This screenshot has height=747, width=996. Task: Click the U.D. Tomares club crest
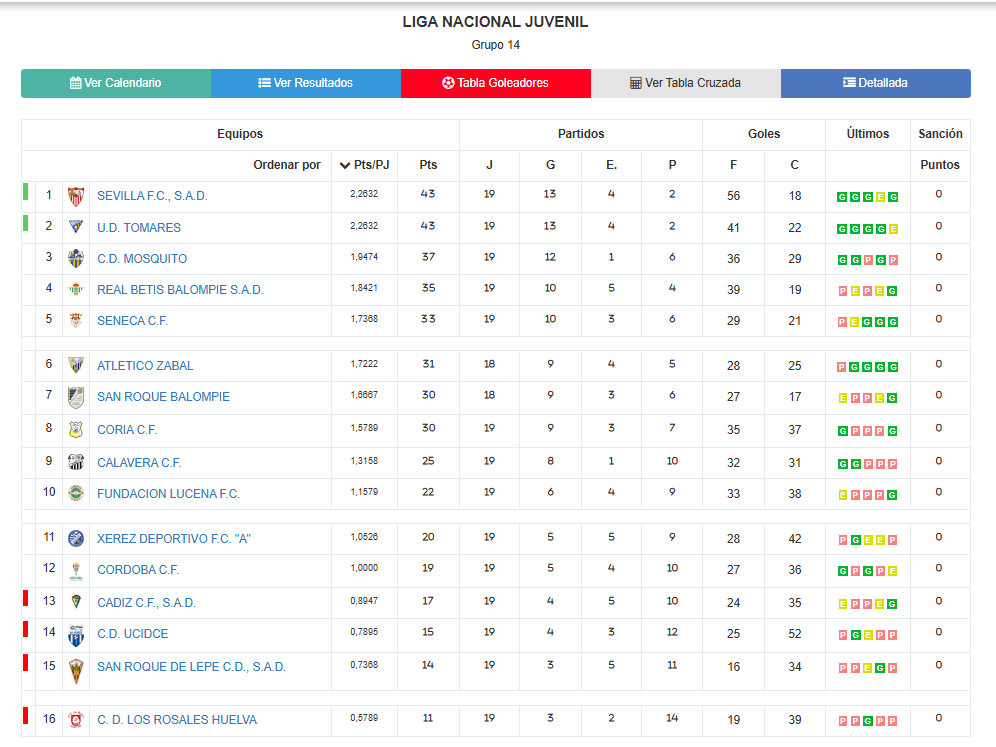(76, 227)
